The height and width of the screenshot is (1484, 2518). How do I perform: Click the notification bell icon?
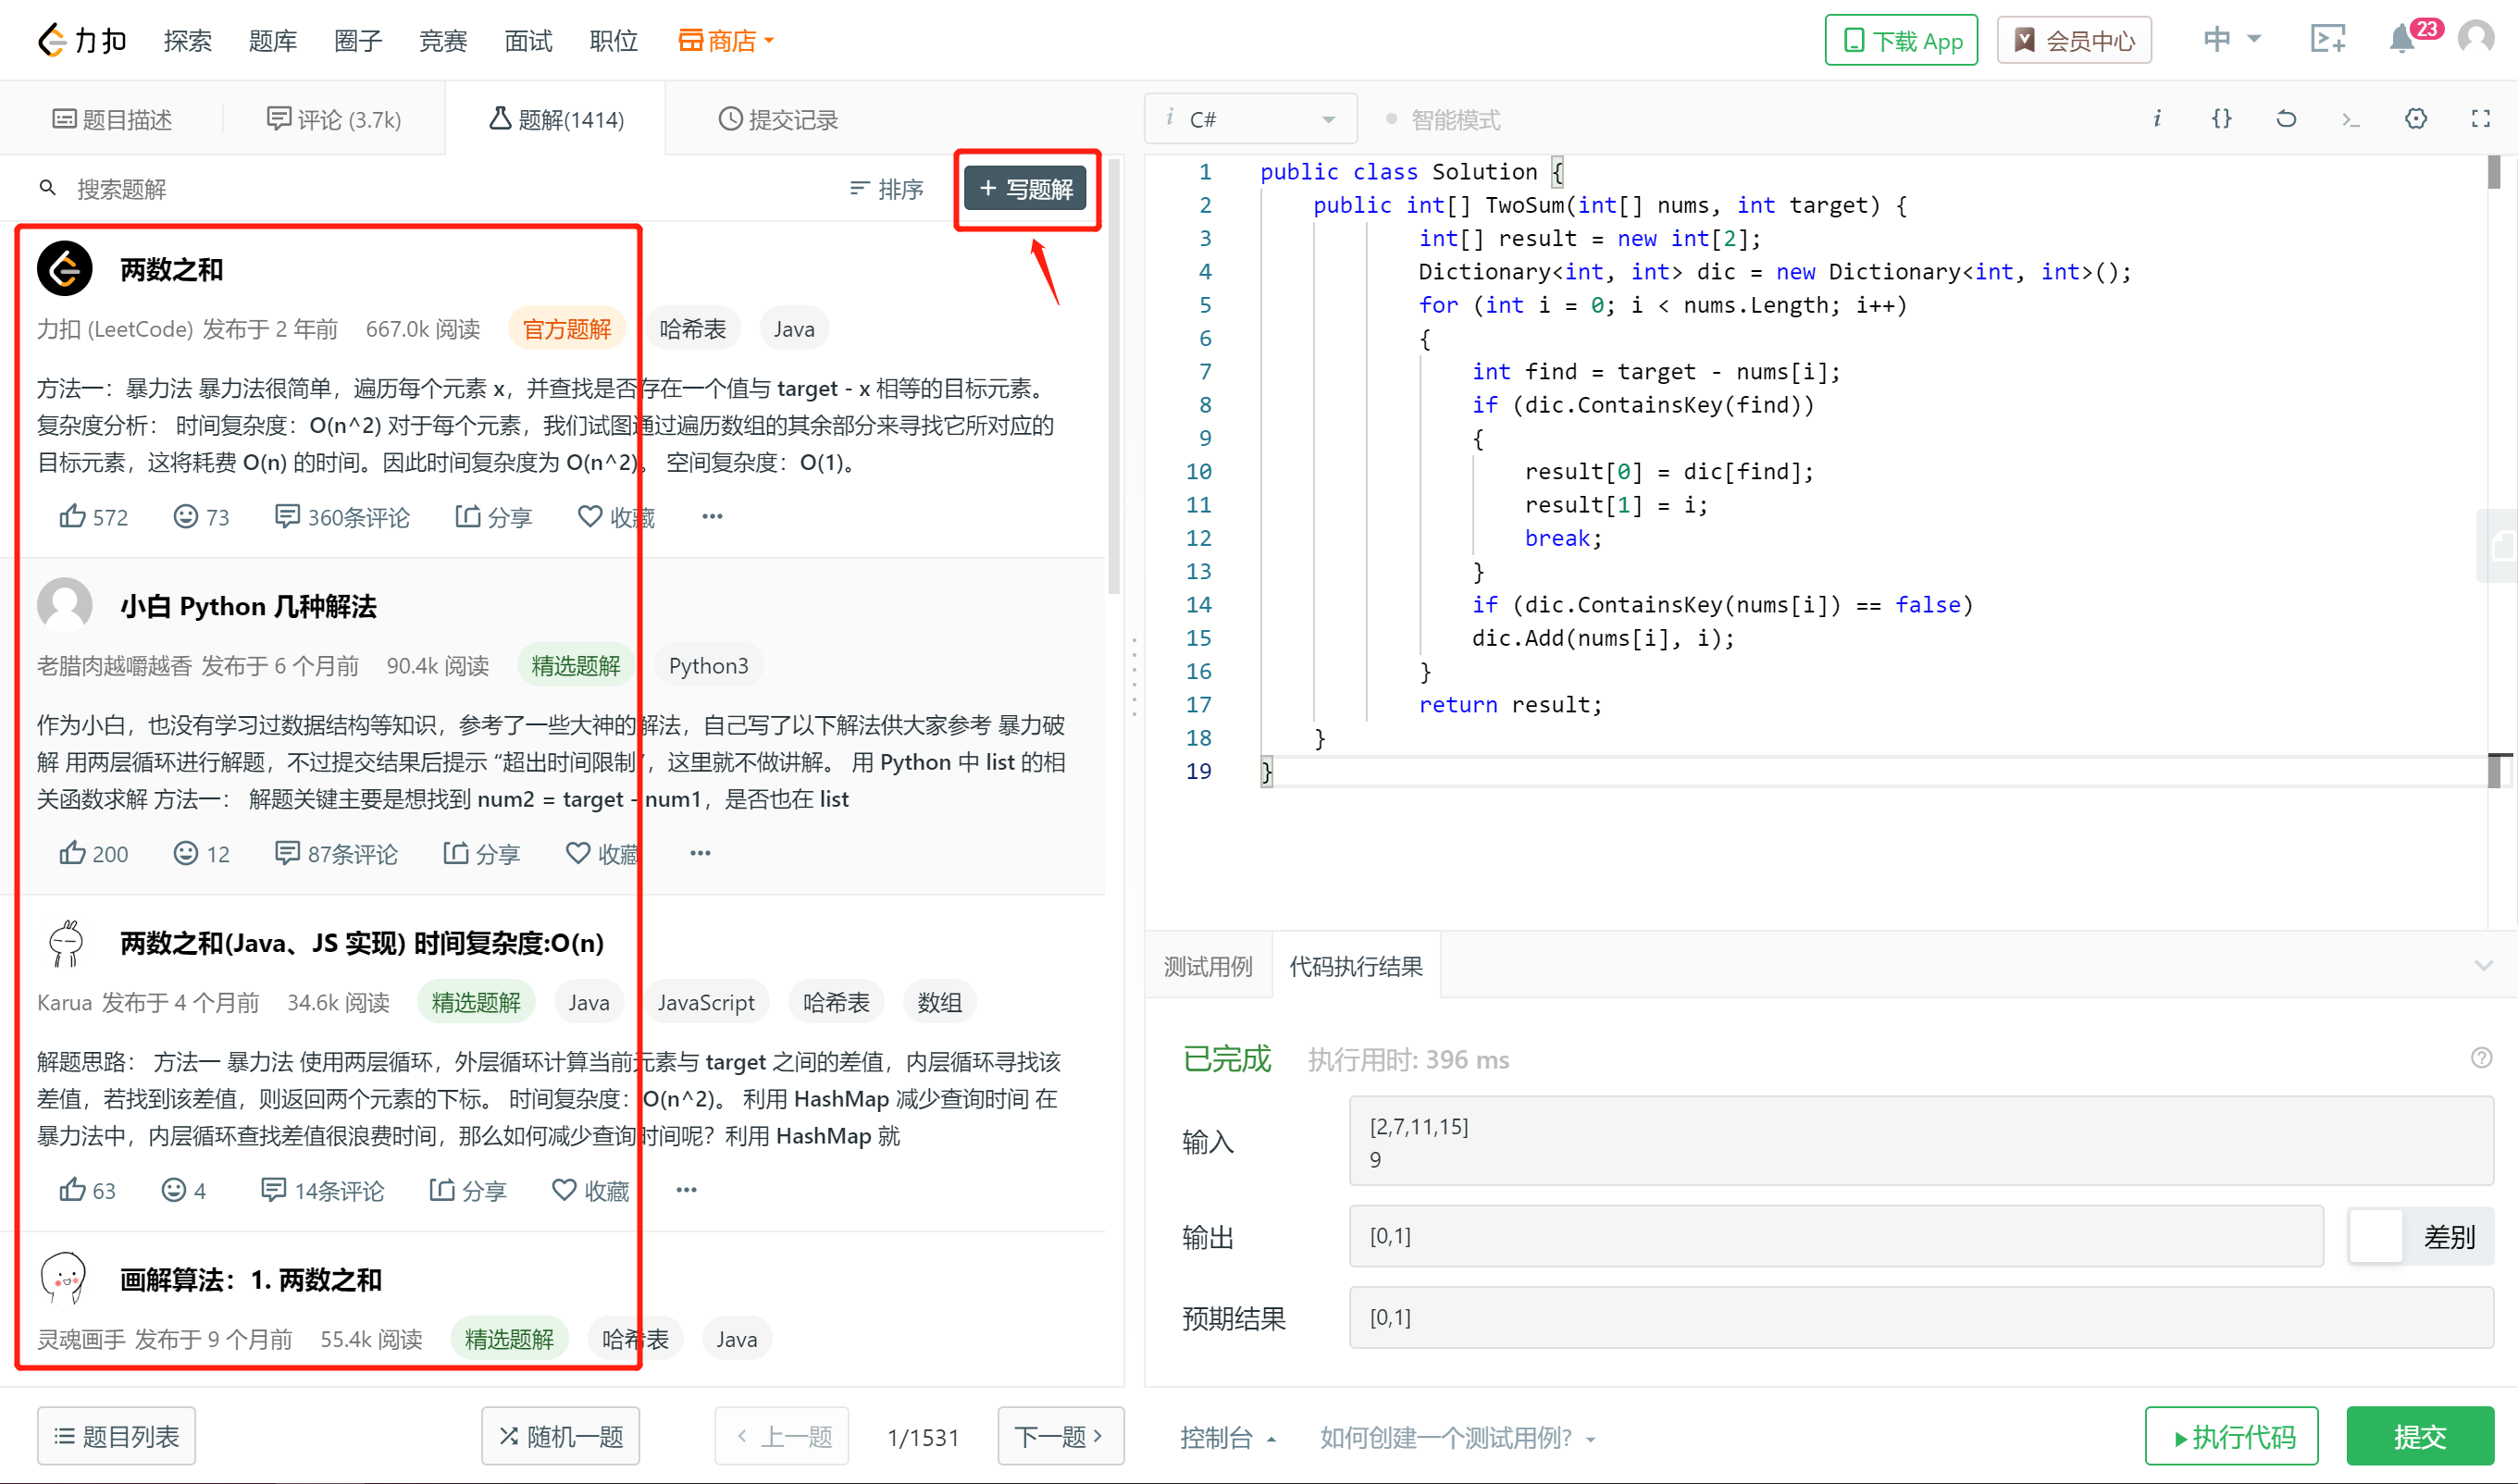pyautogui.click(x=2402, y=40)
